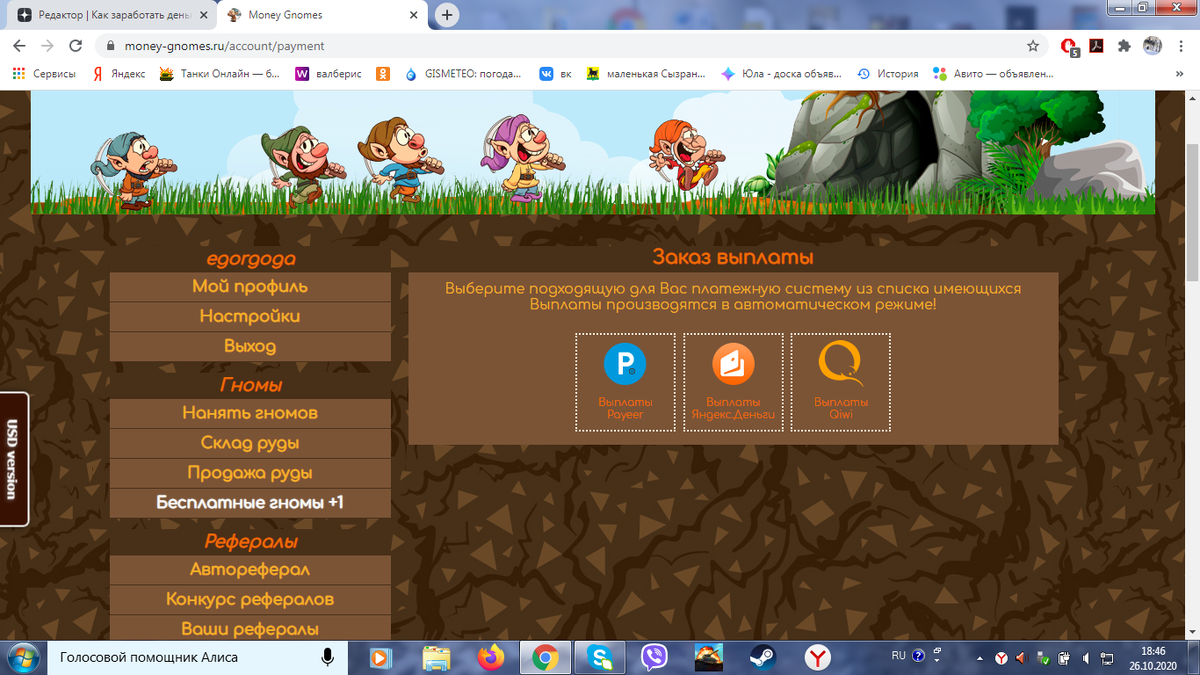Screen dimensions: 1200x675
Task: Open the Танки Онлайн bookmark
Action: pos(220,74)
